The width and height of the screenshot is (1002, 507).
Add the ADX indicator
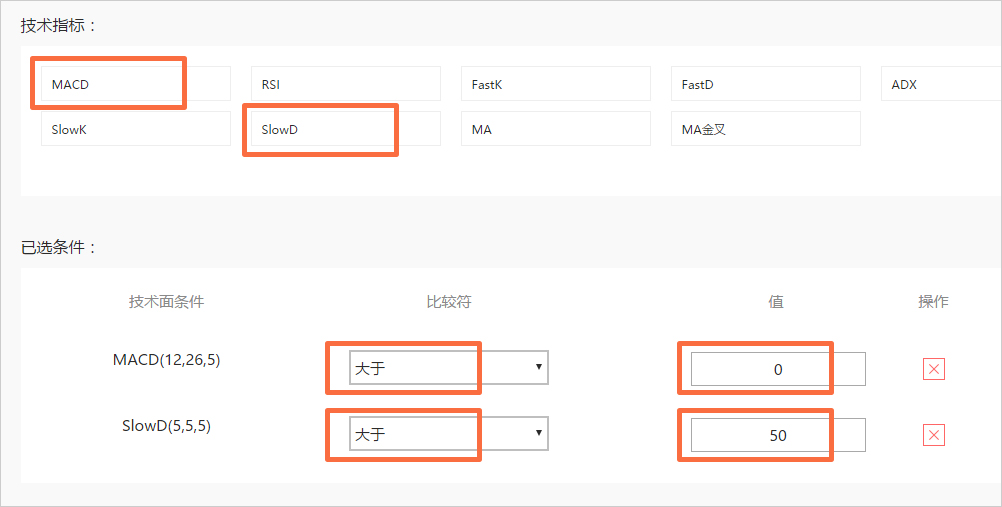940,84
